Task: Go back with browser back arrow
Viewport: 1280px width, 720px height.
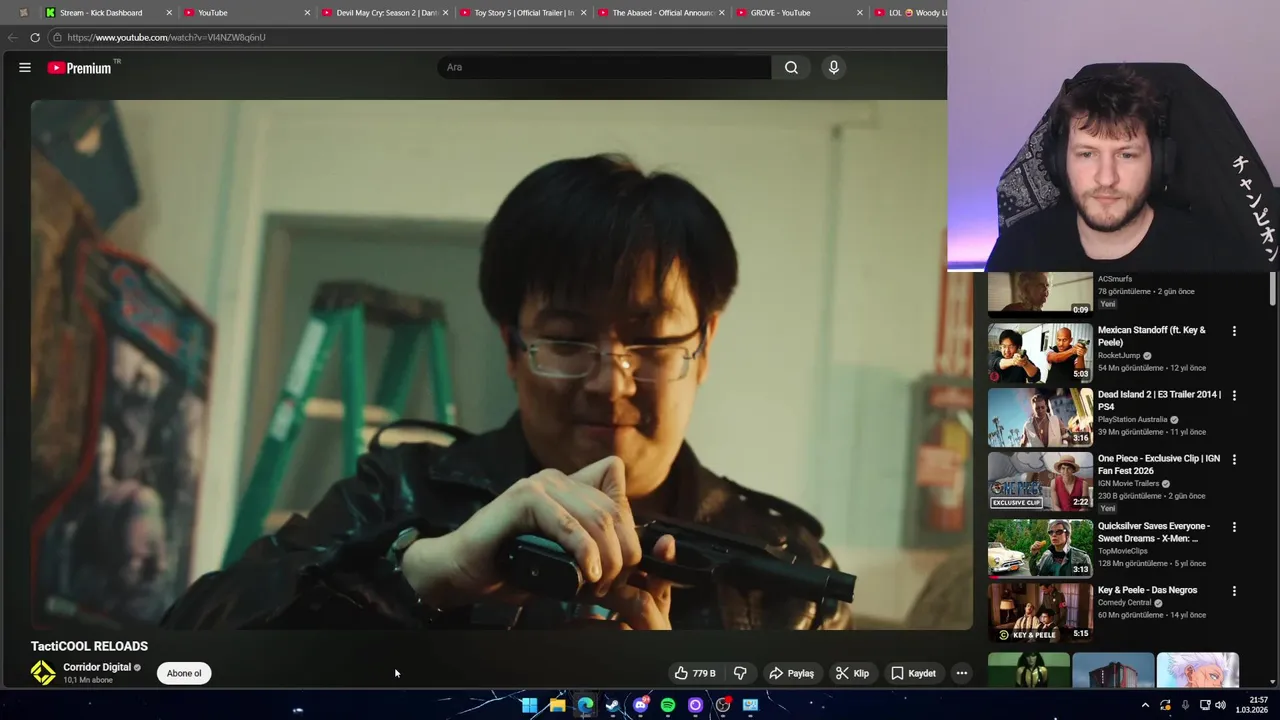Action: 12,37
